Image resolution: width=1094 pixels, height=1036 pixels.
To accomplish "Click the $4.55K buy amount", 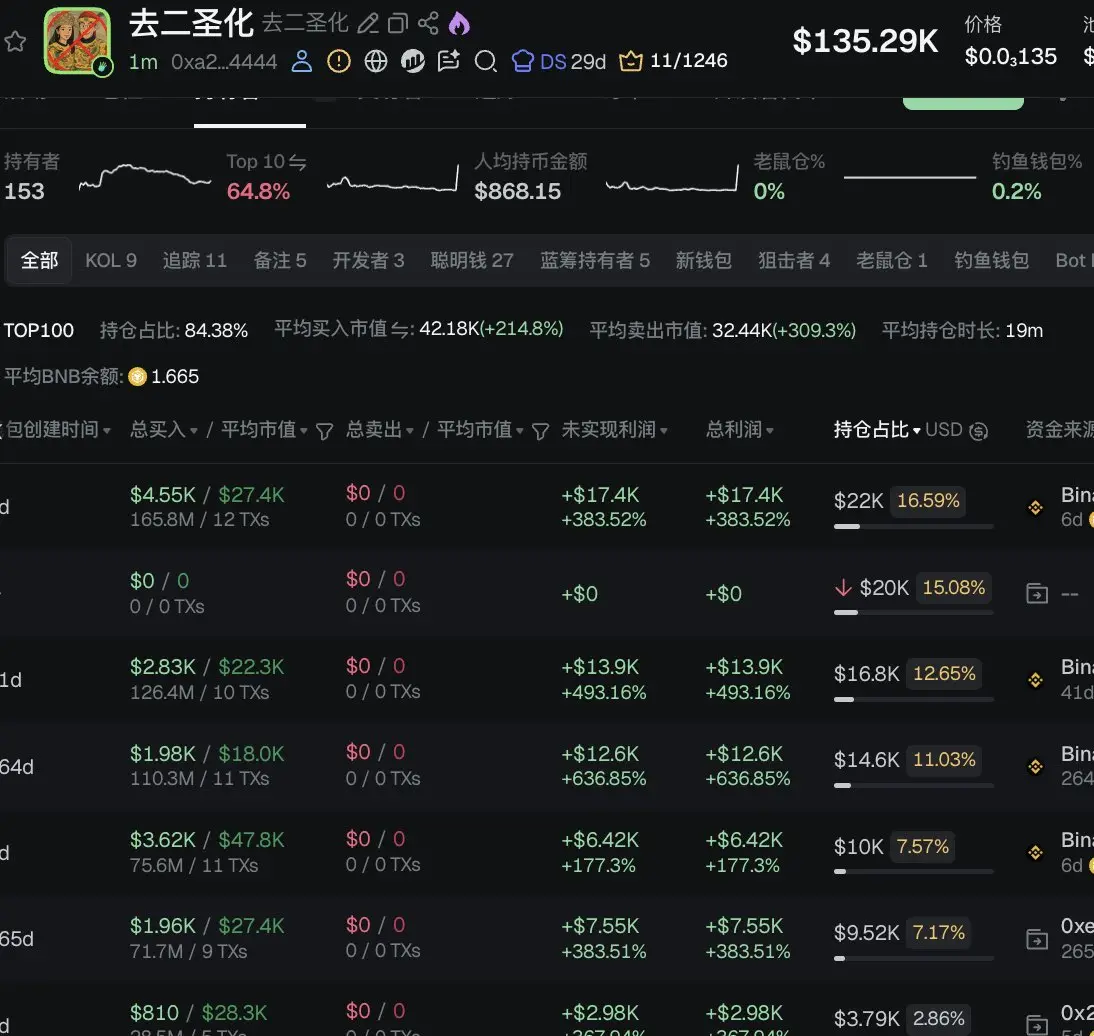I will 163,495.
